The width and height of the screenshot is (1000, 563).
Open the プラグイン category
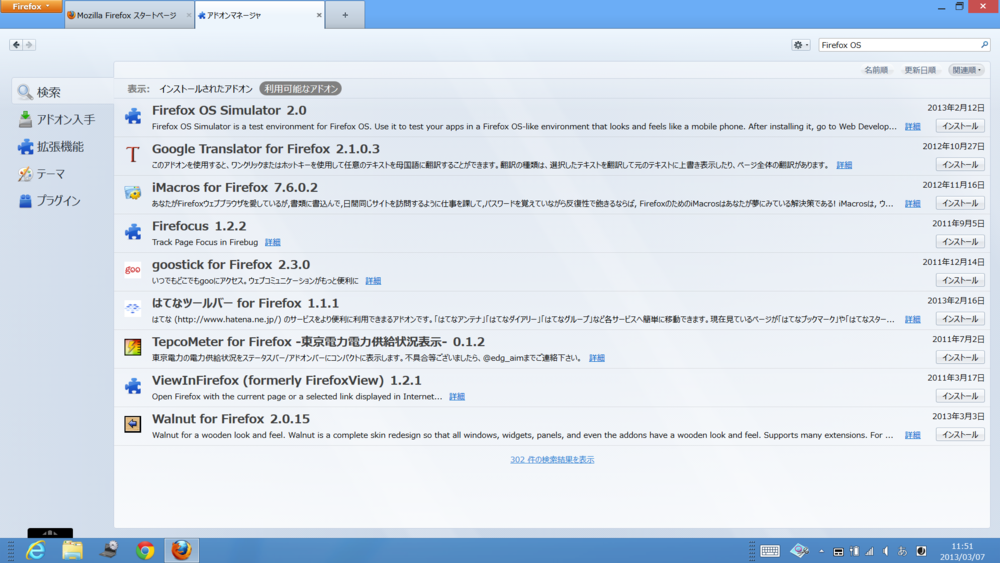(62, 201)
